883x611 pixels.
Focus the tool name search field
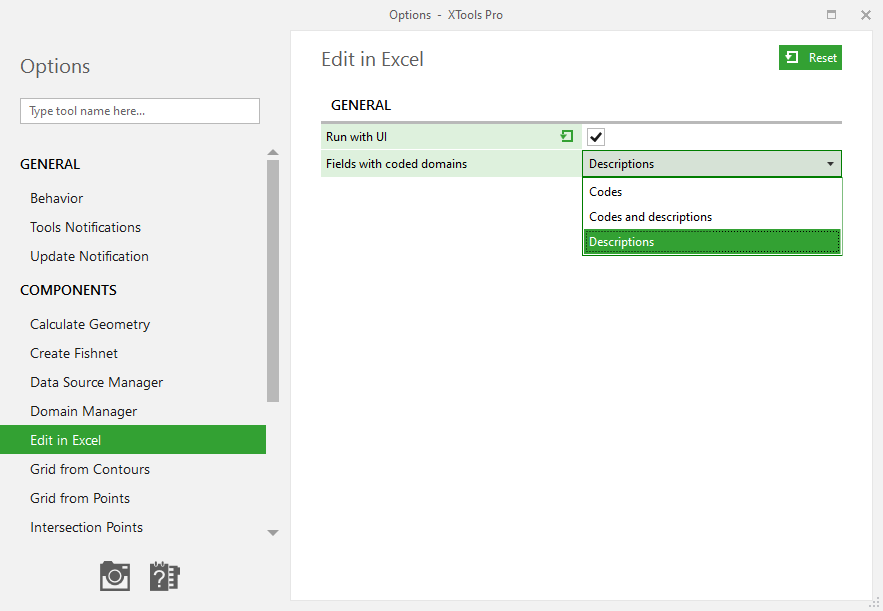(140, 111)
